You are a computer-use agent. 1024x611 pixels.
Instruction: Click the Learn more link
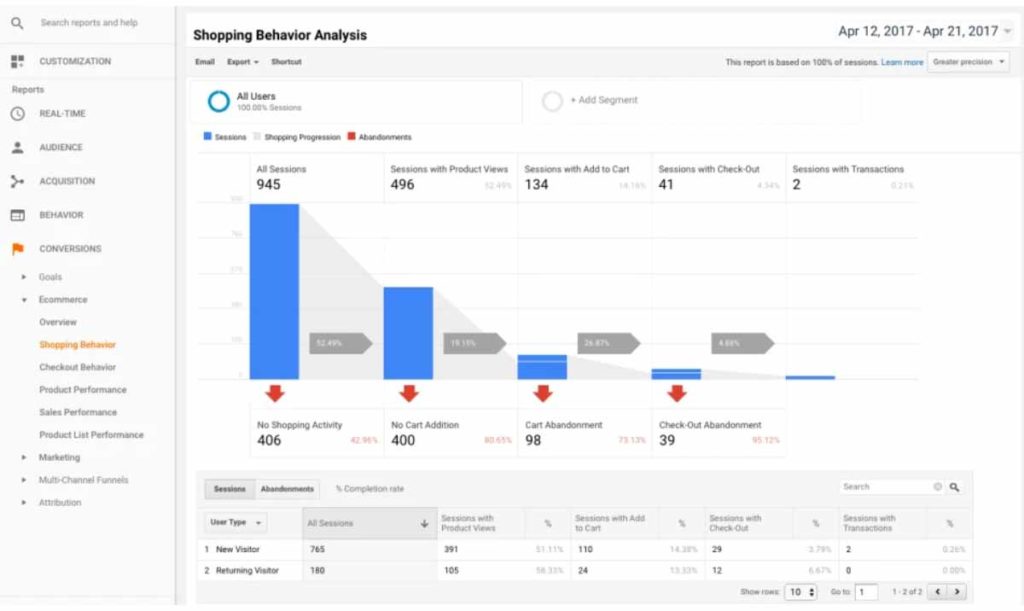point(904,60)
